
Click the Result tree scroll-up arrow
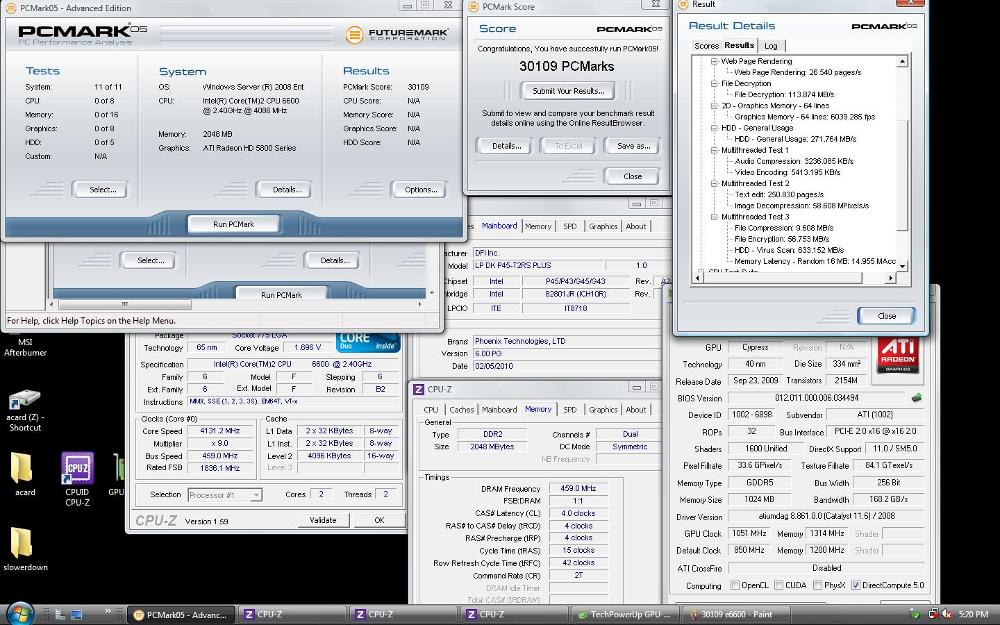click(902, 61)
